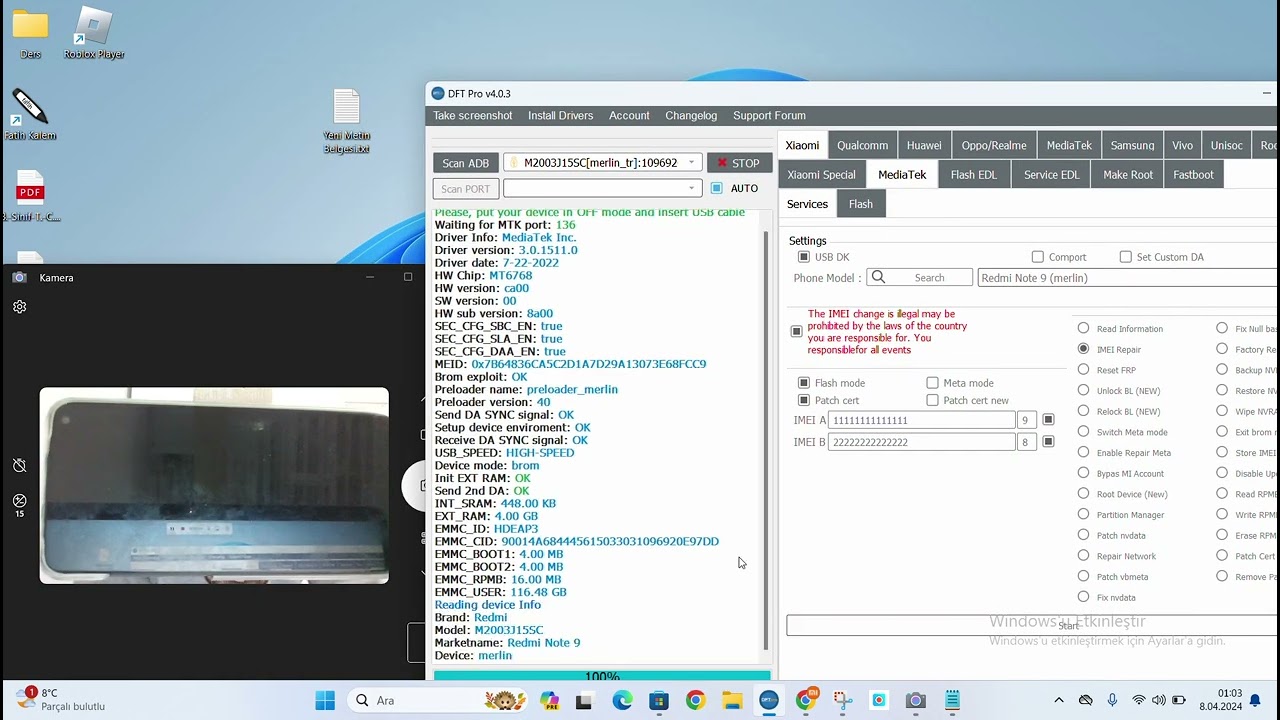
Task: Open the Fatih Kalem desktop shortcut
Action: click(x=30, y=107)
